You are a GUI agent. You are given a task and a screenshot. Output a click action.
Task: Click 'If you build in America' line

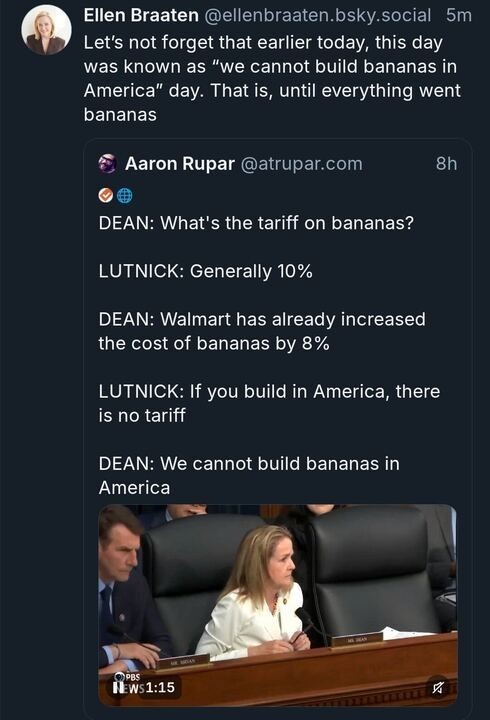pos(269,403)
